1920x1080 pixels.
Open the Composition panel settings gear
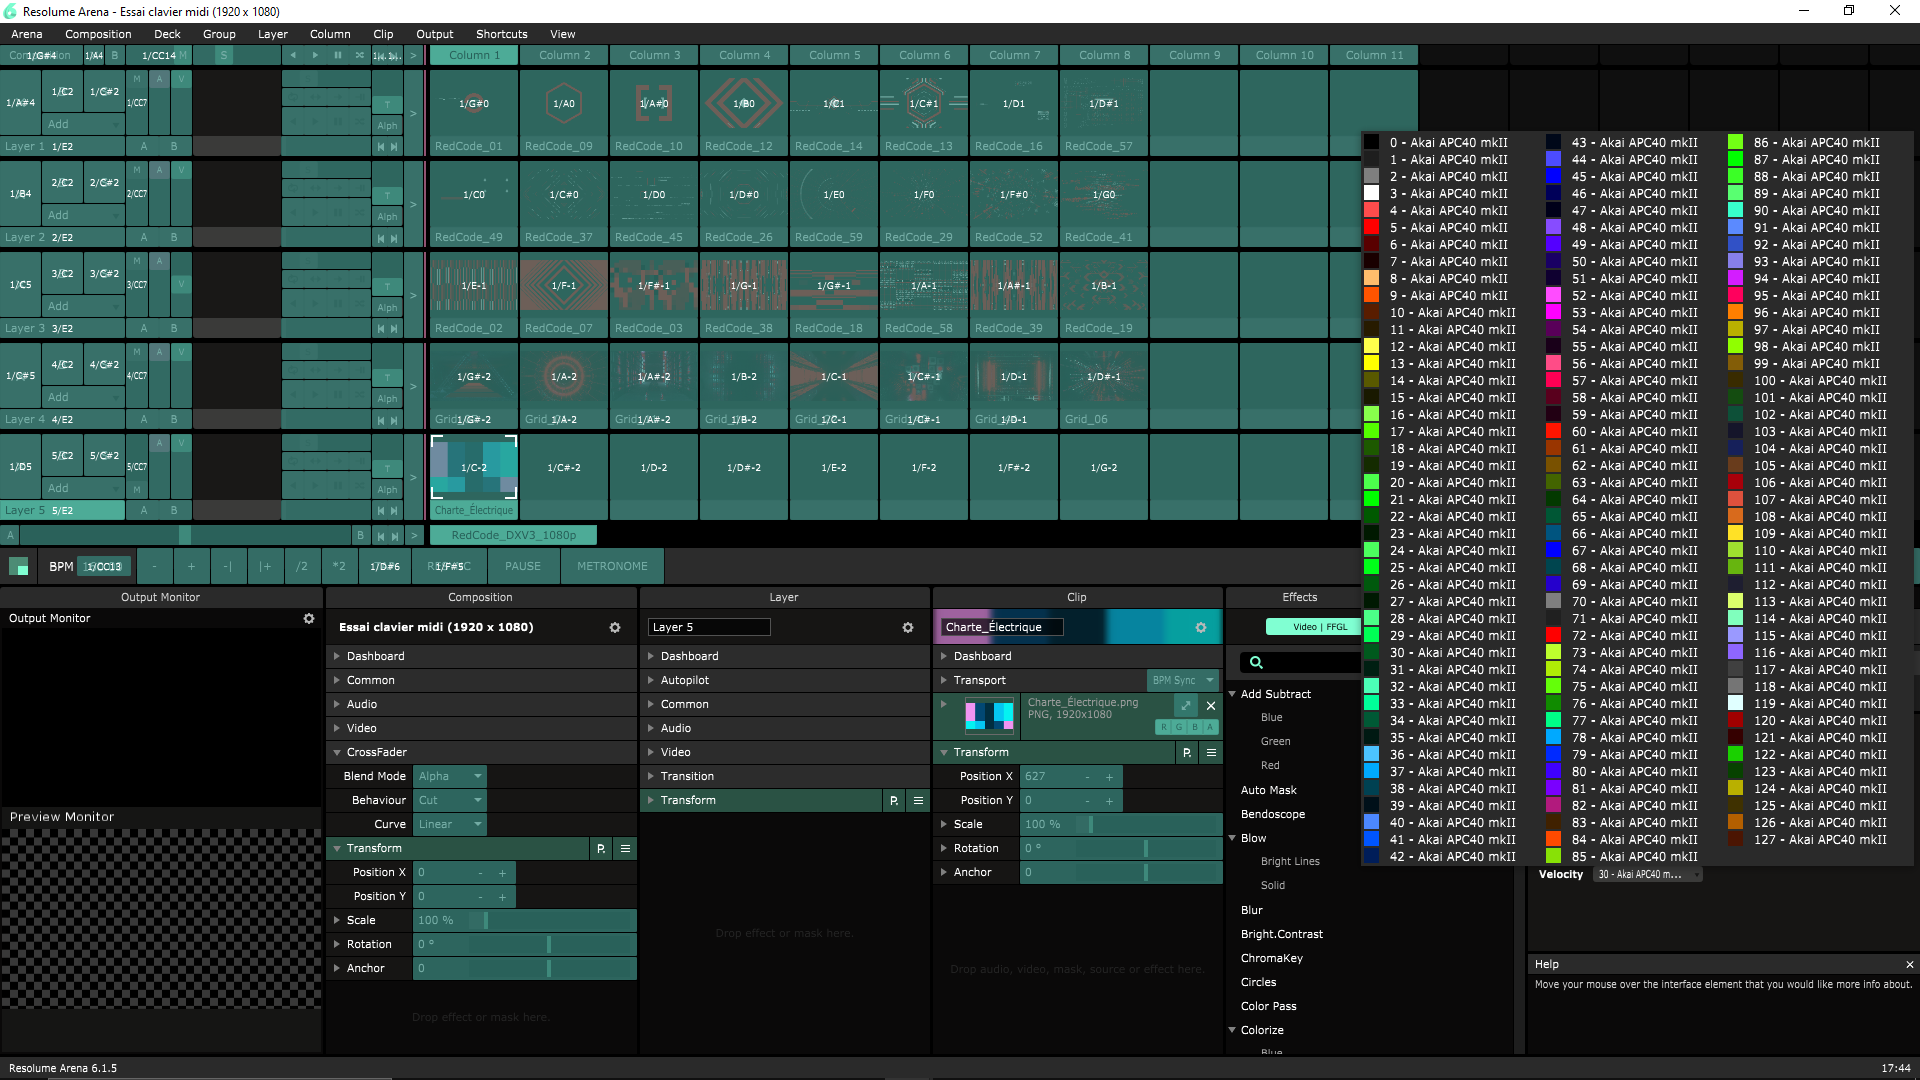coord(614,628)
